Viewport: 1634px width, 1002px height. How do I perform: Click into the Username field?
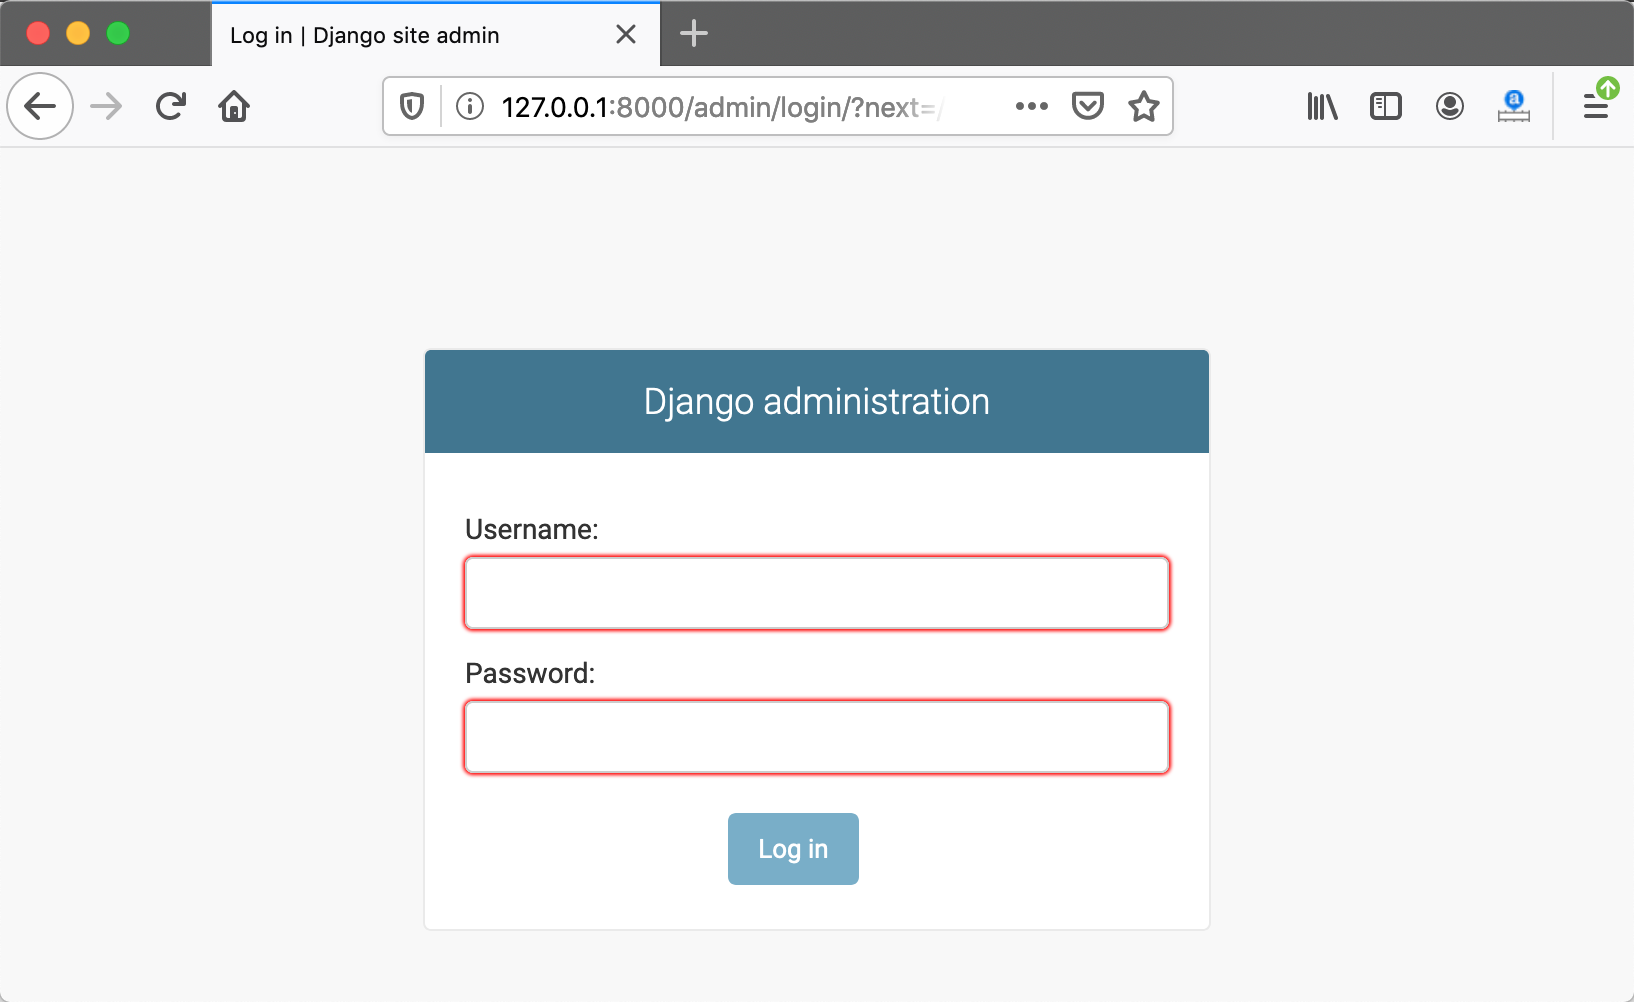tap(817, 593)
